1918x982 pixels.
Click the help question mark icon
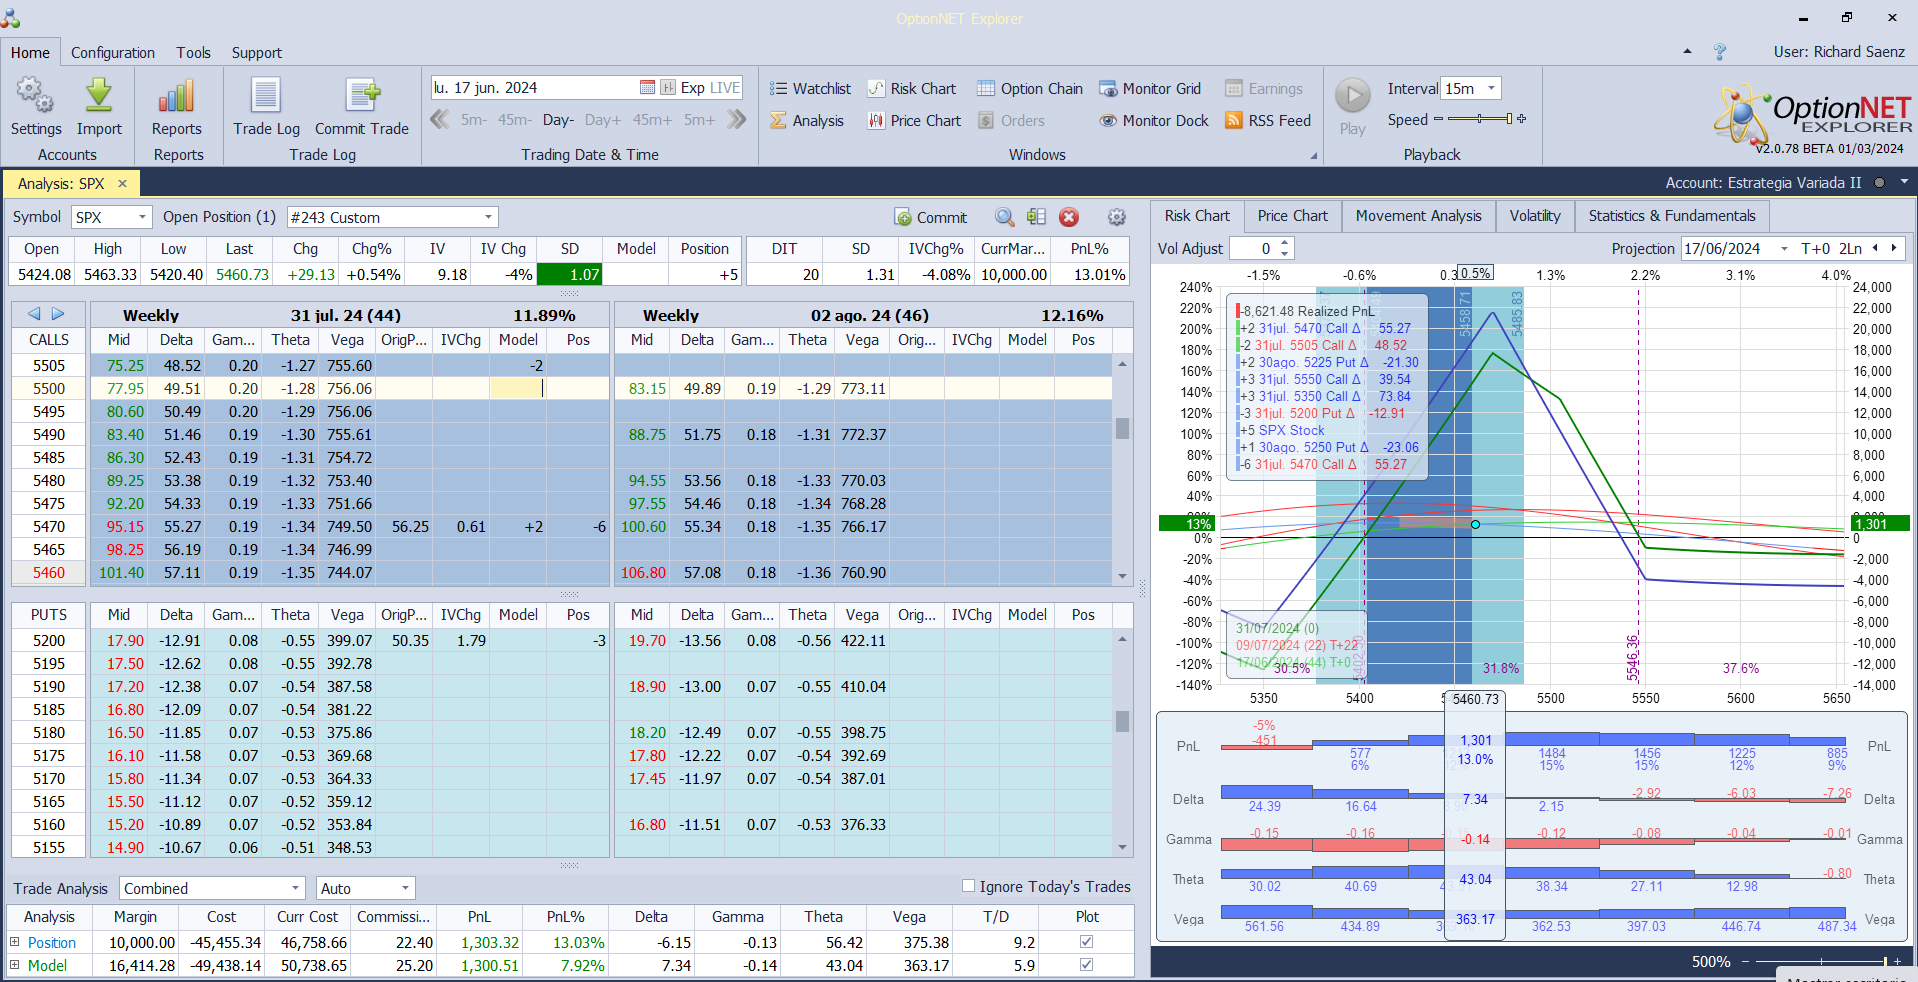1720,52
